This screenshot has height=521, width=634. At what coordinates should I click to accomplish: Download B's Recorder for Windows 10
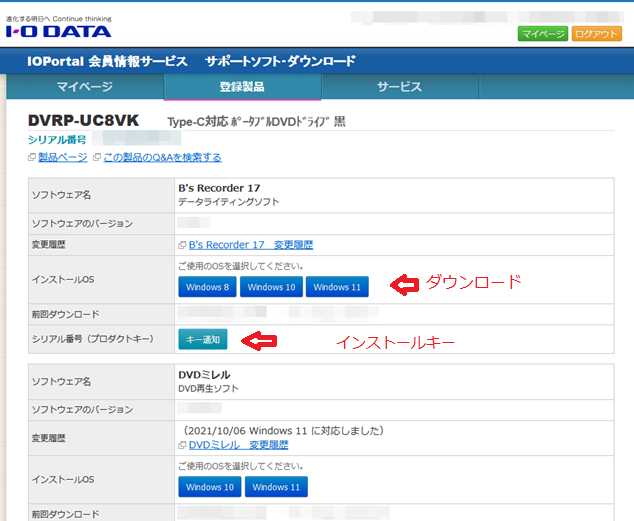pyautogui.click(x=271, y=287)
